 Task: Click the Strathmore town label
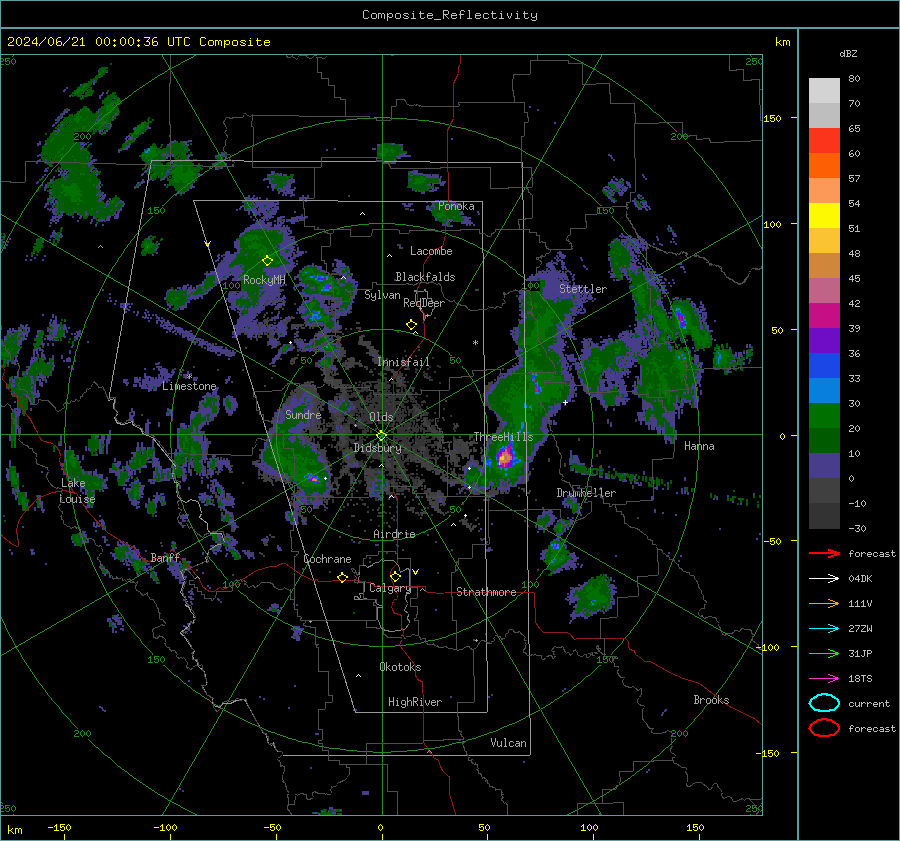[x=486, y=592]
